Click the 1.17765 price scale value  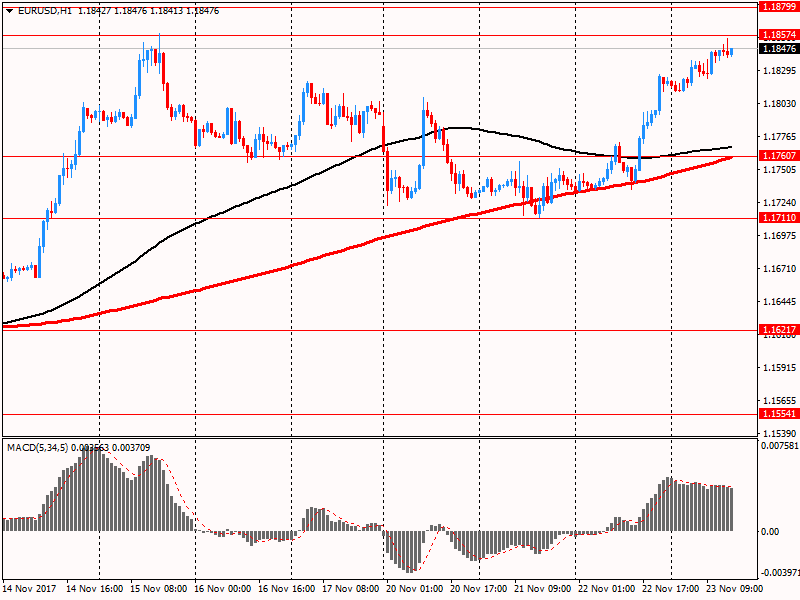pos(780,137)
